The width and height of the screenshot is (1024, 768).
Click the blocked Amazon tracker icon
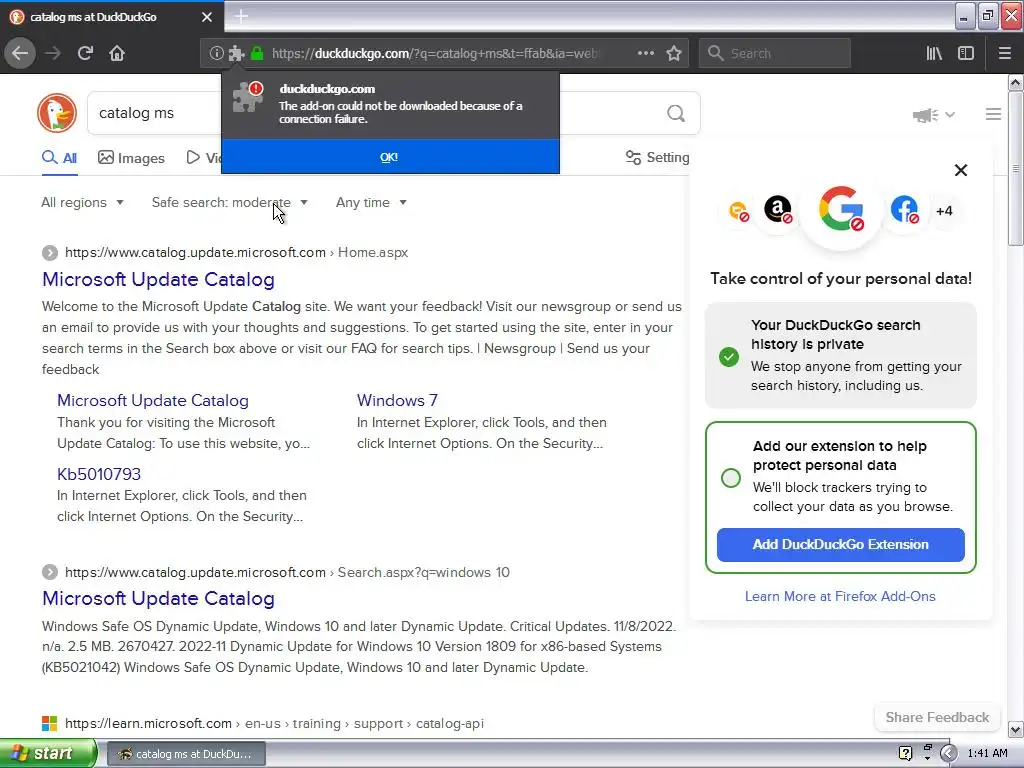pos(778,210)
